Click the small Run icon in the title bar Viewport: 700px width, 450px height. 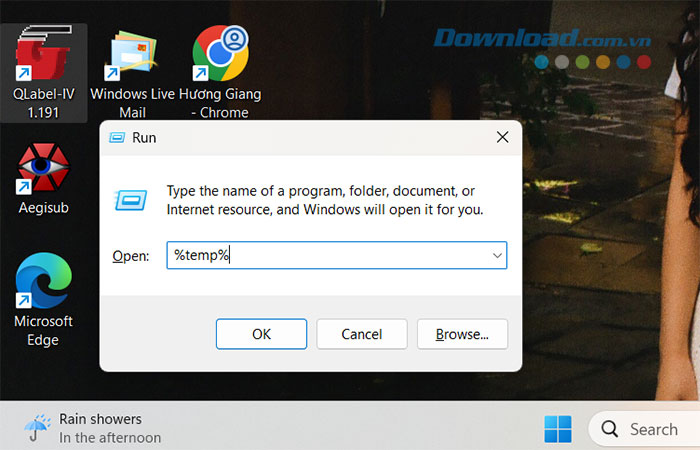(119, 138)
